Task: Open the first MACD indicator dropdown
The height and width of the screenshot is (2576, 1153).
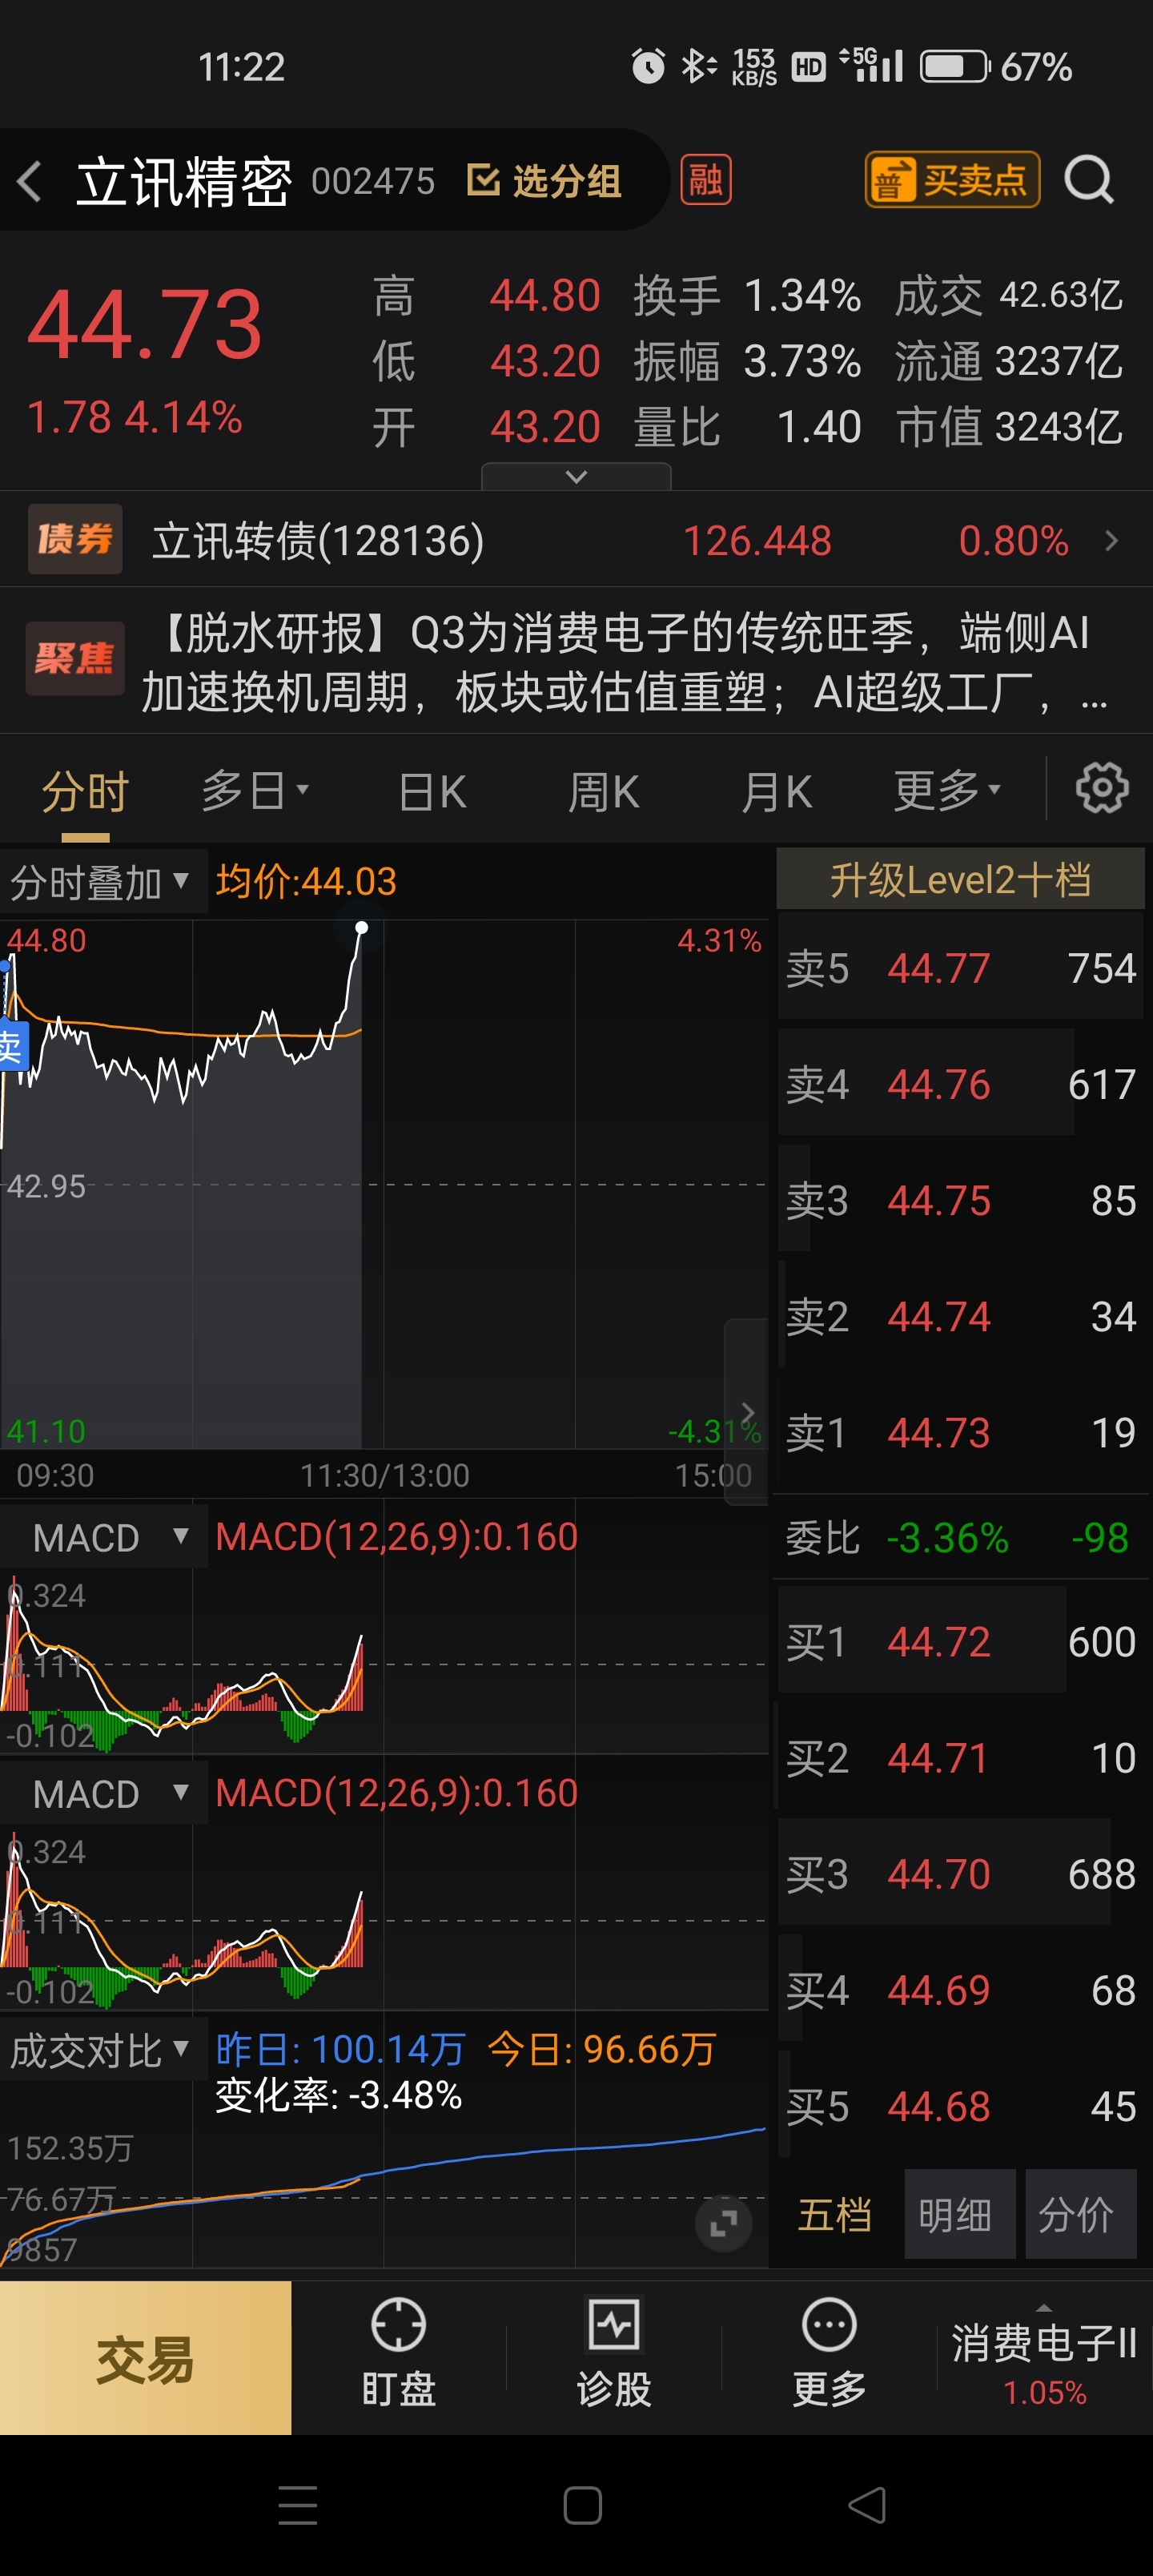Action: [x=104, y=1537]
